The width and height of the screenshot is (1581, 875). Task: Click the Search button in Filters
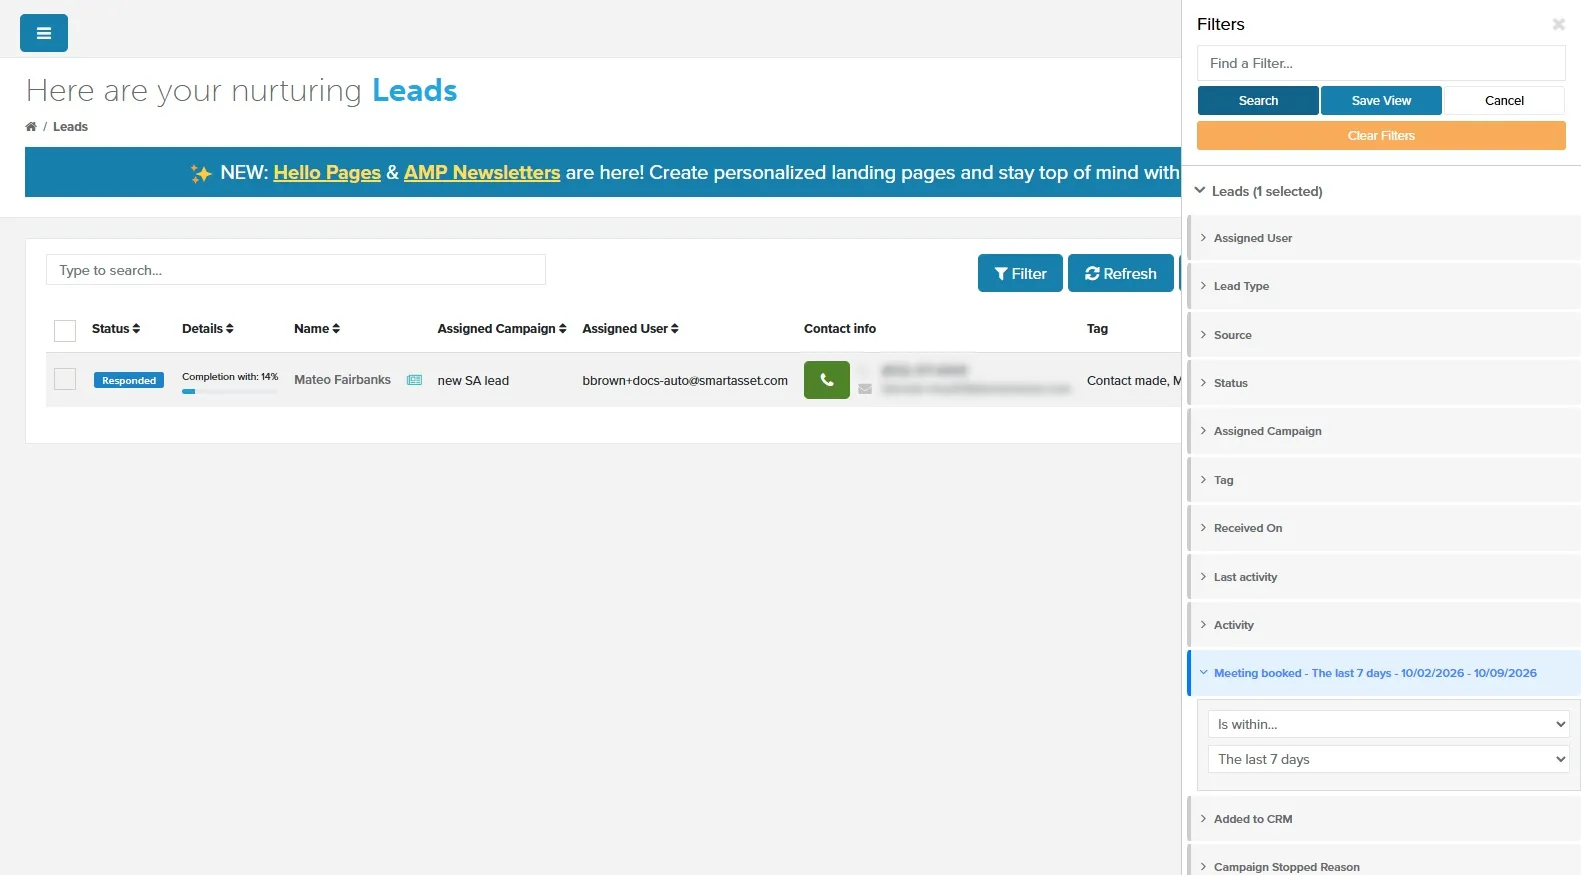tap(1258, 100)
